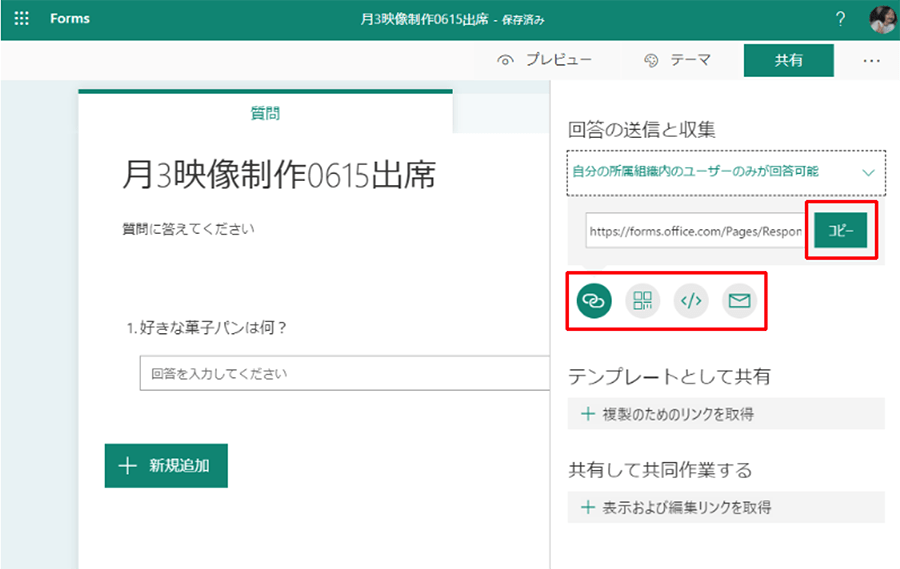The height and width of the screenshot is (569, 900).
Task: Click 複製のためのリンクを取得 option
Action: (726, 413)
